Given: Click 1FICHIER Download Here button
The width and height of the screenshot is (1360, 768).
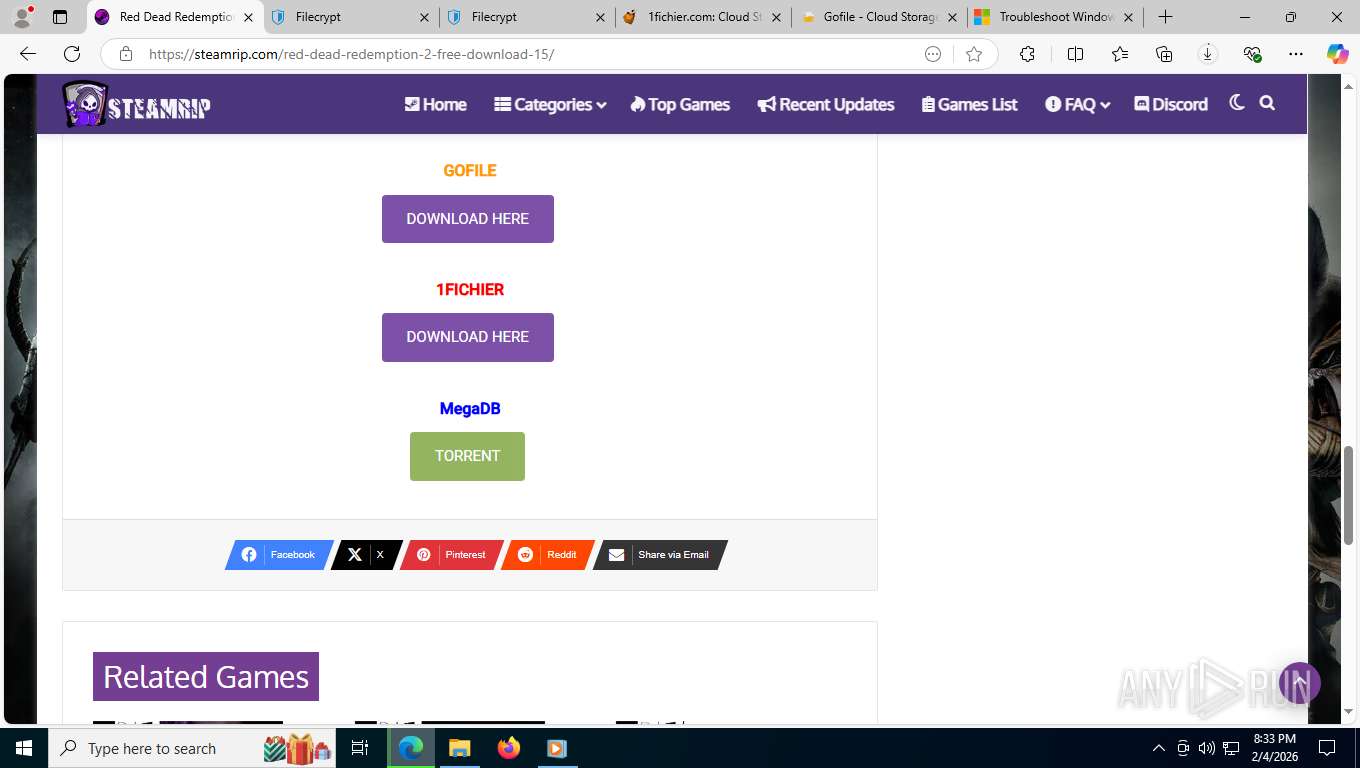Looking at the screenshot, I should [x=468, y=337].
